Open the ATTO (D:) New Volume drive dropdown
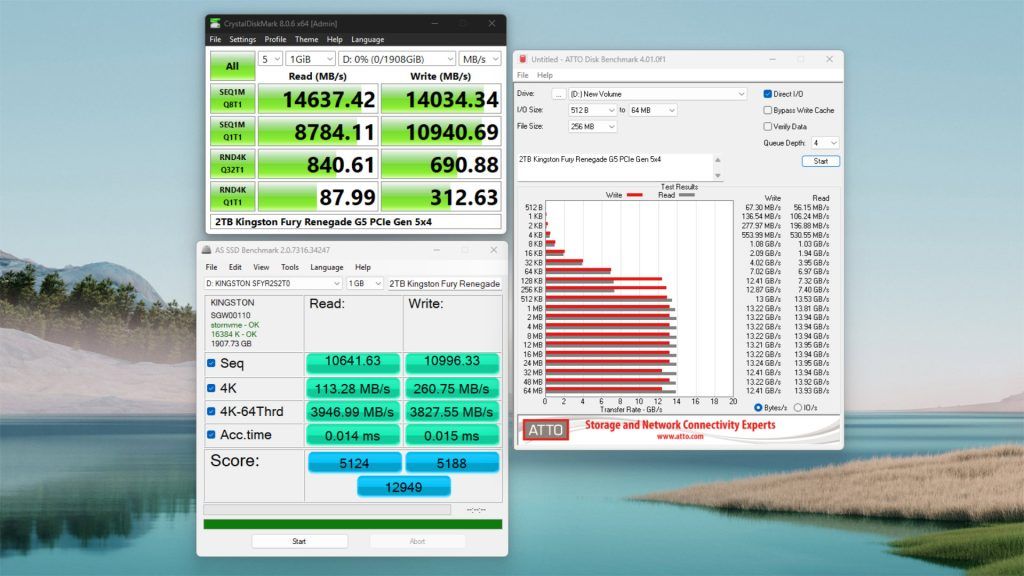This screenshot has width=1024, height=576. point(657,94)
